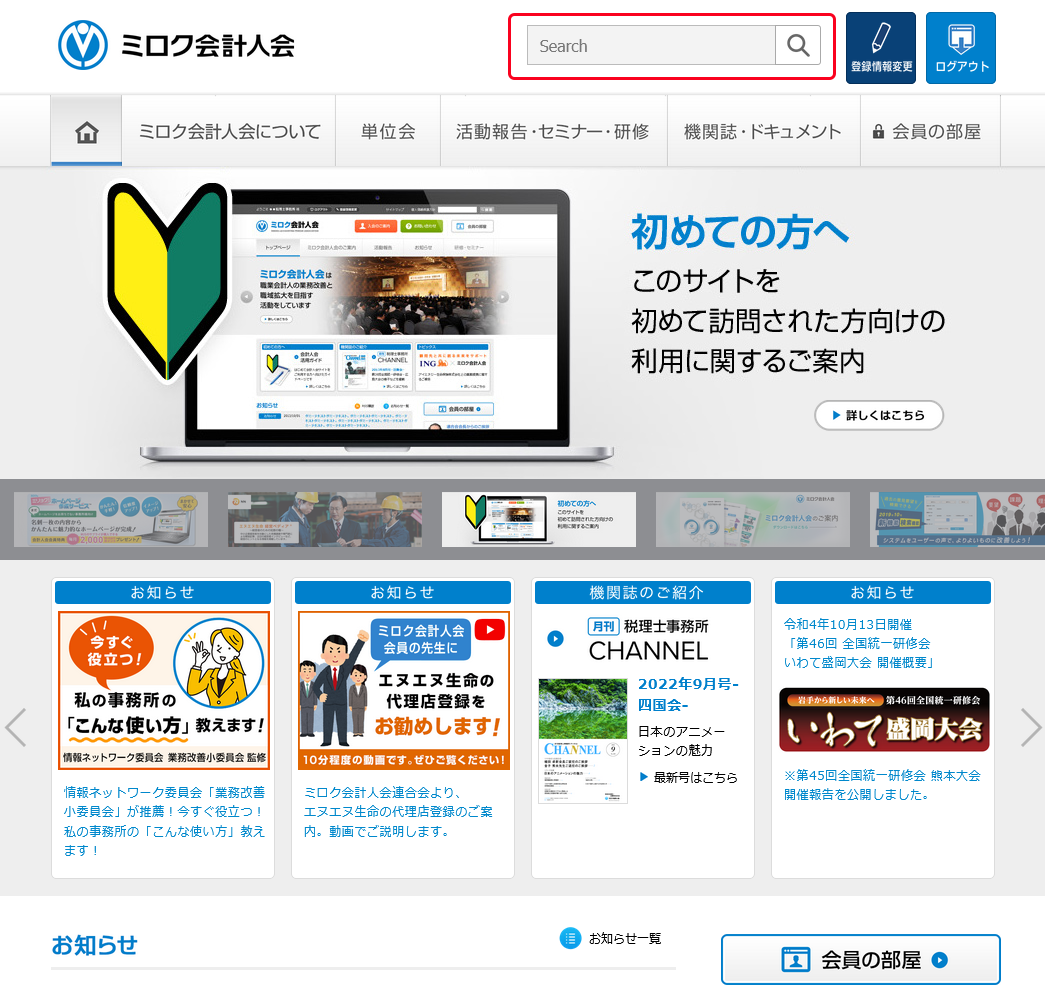Click lock icon in 会員の部屋 tab
This screenshot has height=1005, width=1045.
click(878, 131)
